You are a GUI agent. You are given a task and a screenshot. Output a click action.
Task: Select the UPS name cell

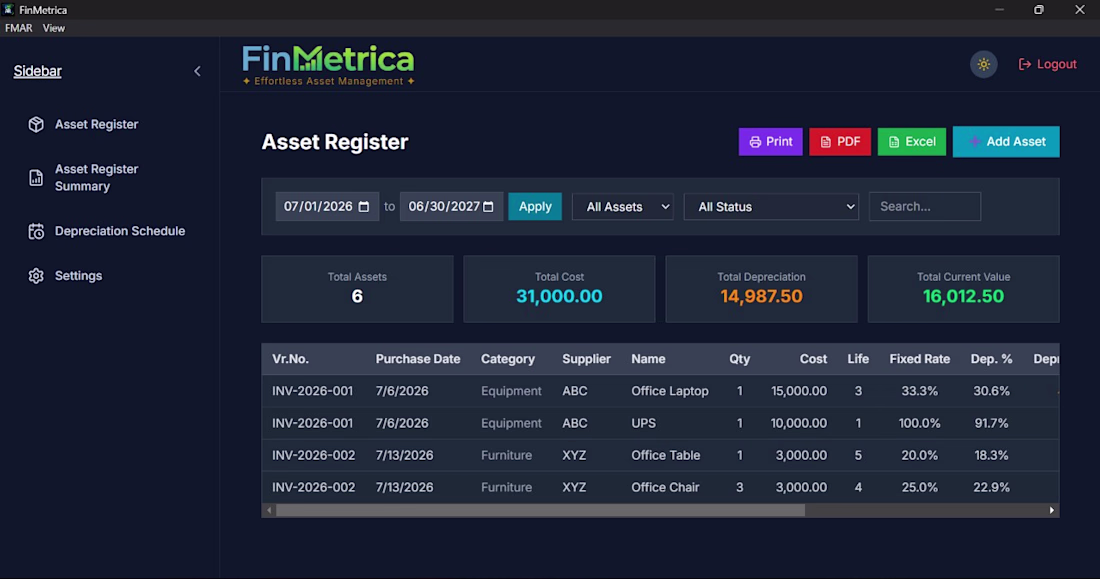click(x=643, y=423)
